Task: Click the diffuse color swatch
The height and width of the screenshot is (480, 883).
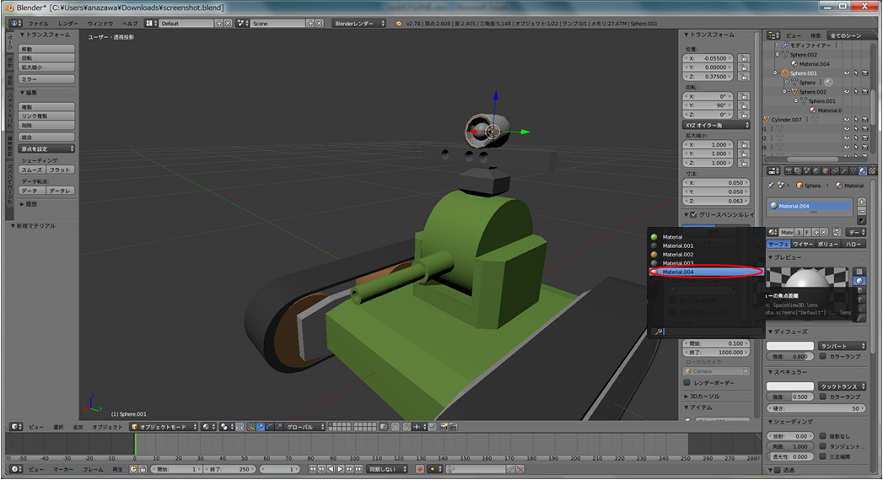Action: pyautogui.click(x=790, y=346)
